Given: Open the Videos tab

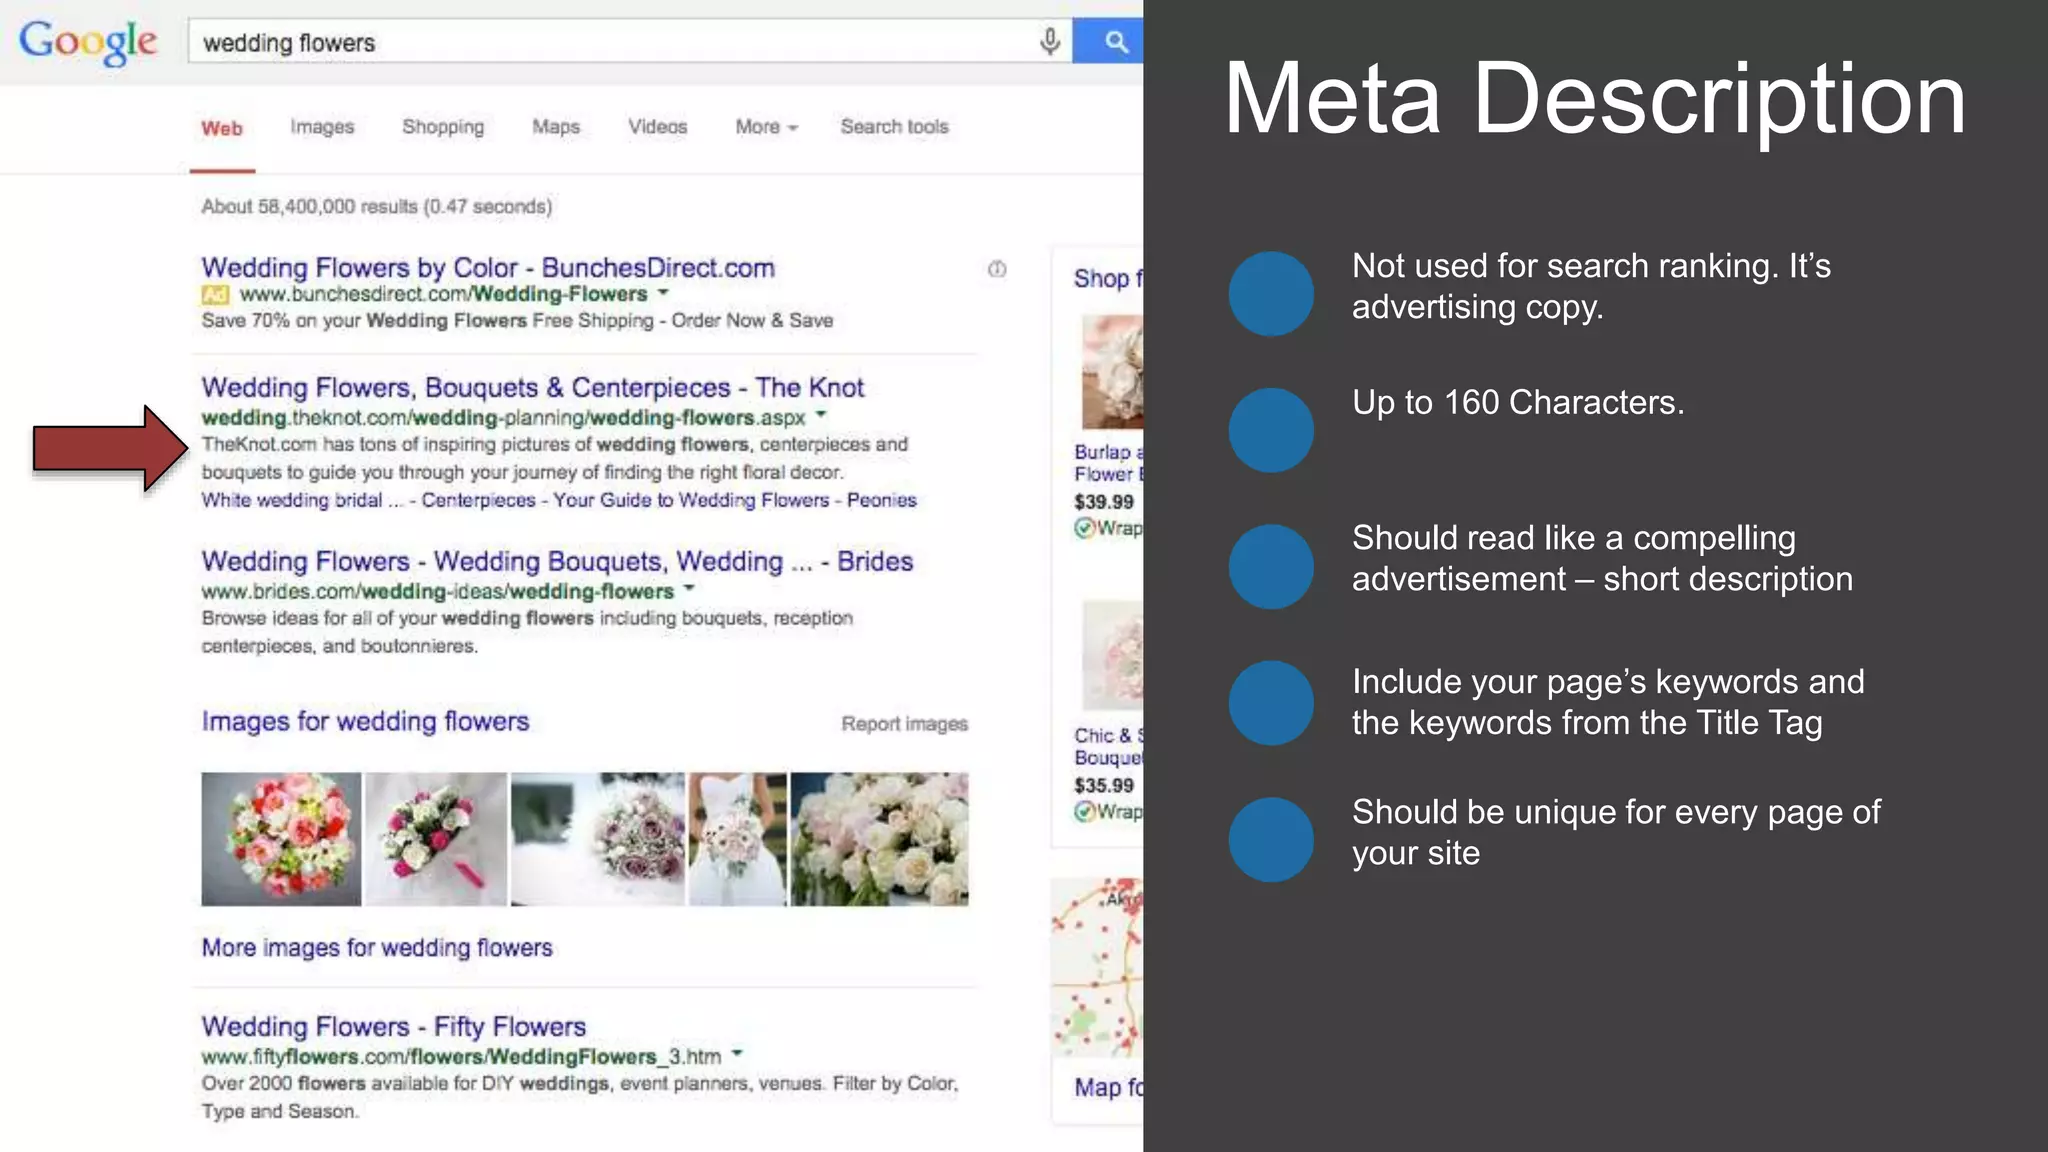Looking at the screenshot, I should coord(657,127).
